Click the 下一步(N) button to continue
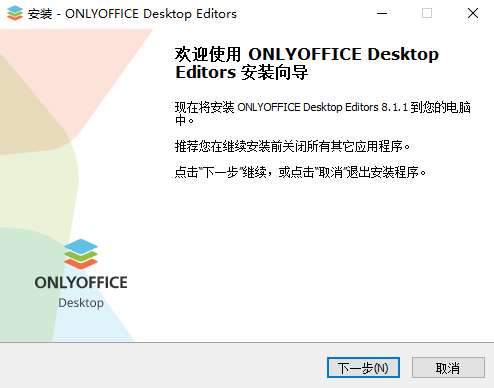The height and width of the screenshot is (388, 494). tap(363, 368)
